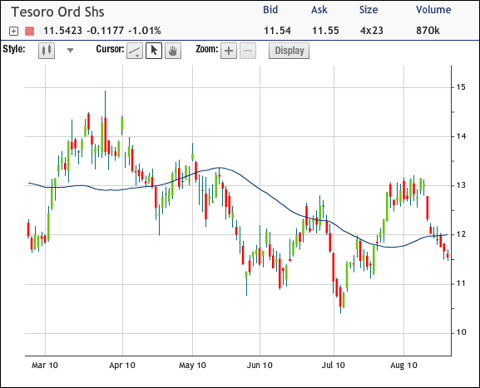Screen dimensions: 480x388
Task: Click the Cursor label
Action: tap(110, 49)
